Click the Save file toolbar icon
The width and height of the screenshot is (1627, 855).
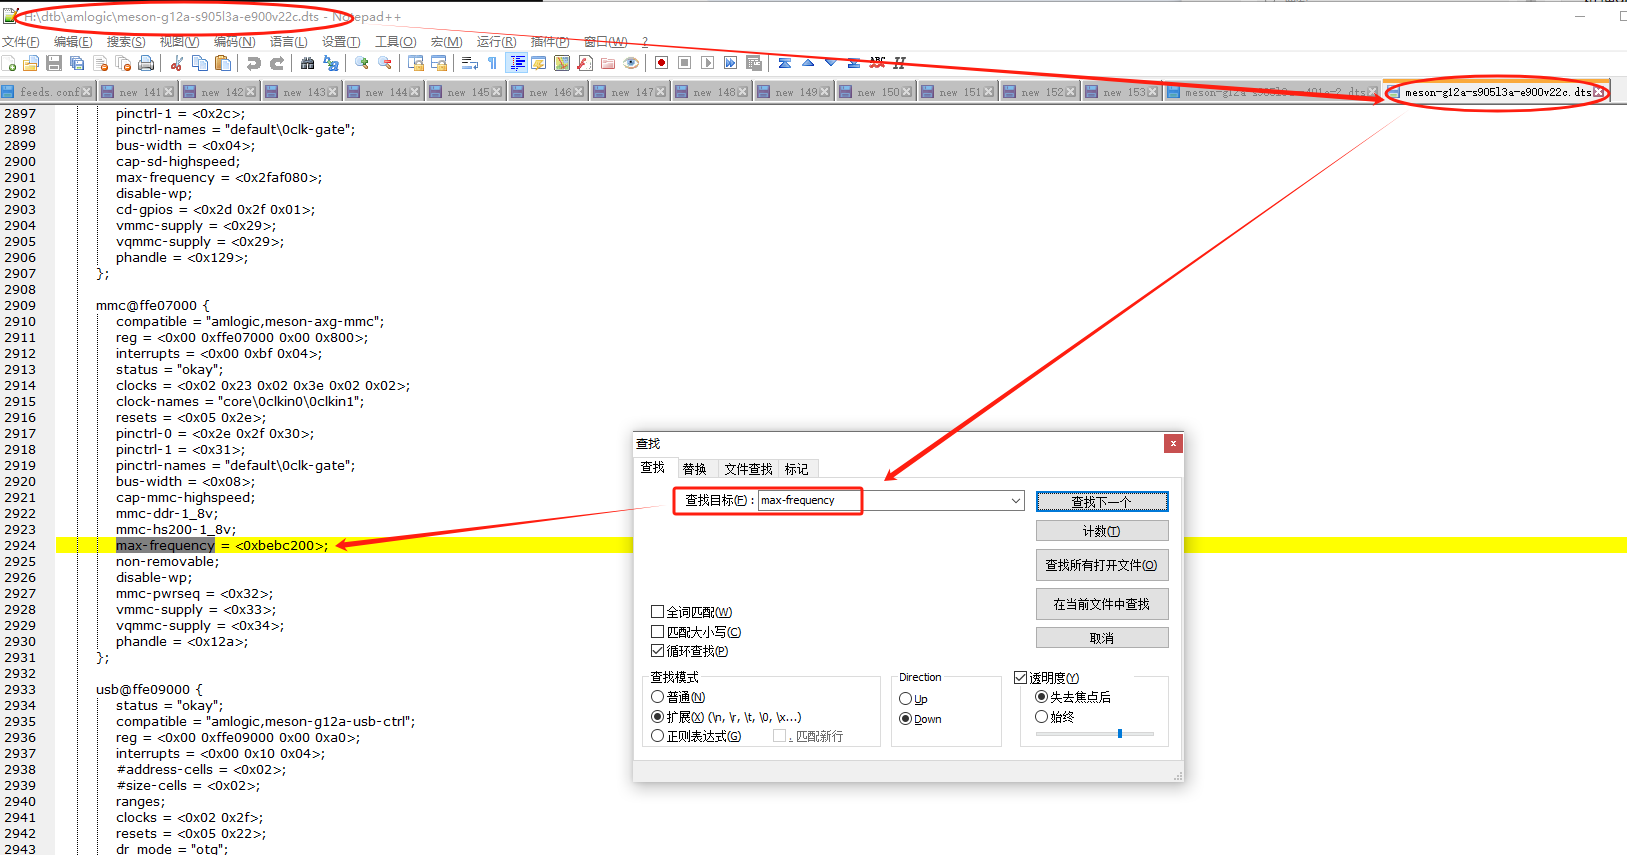pyautogui.click(x=54, y=63)
